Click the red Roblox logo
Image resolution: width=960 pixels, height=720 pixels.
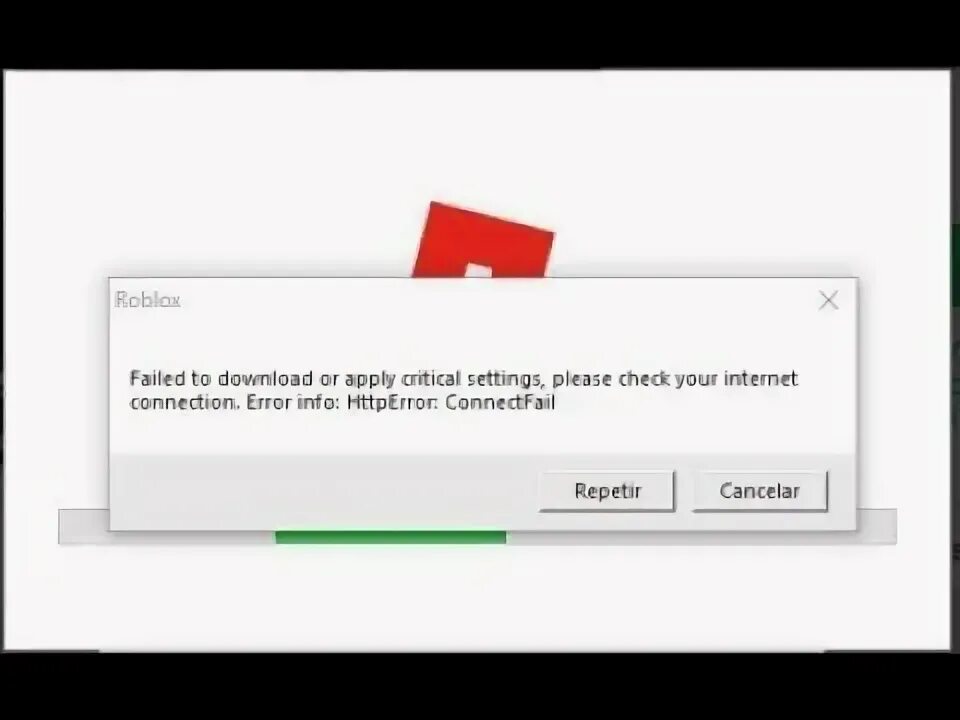pos(483,240)
